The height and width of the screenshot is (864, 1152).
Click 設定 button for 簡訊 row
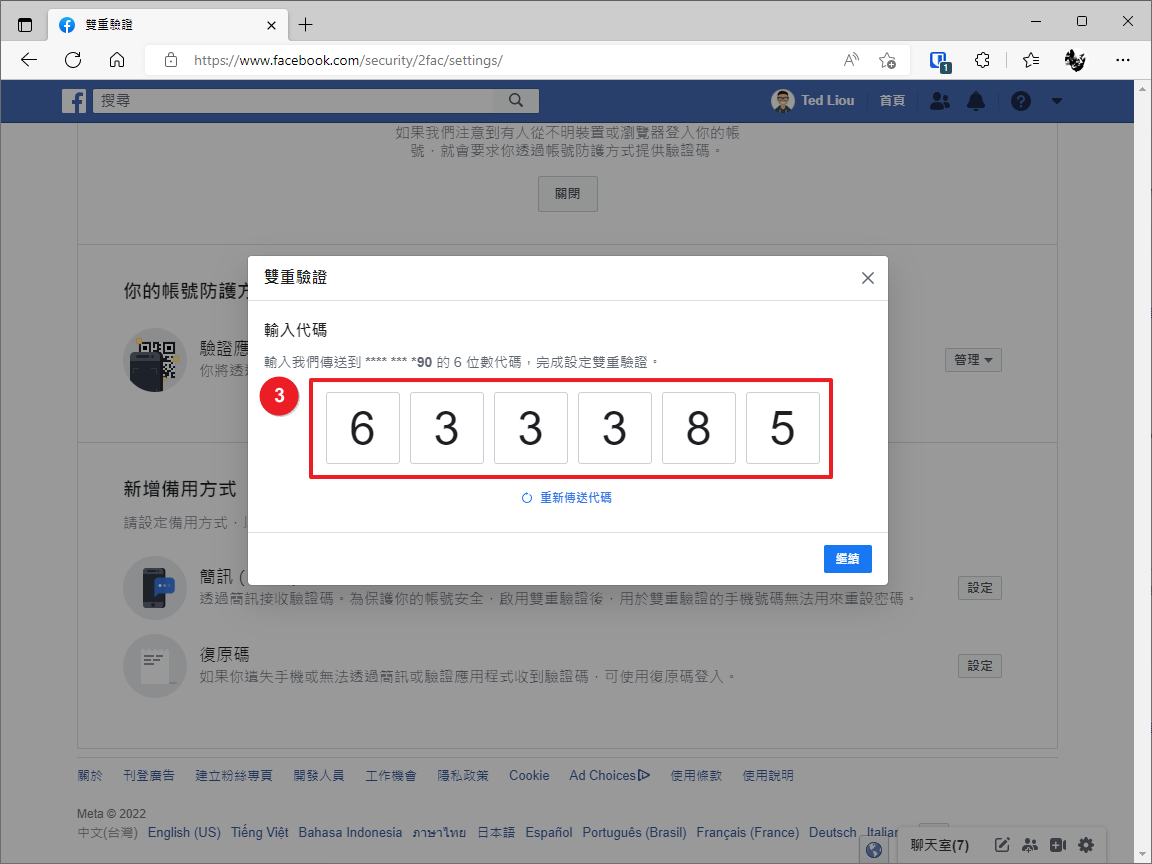(979, 588)
